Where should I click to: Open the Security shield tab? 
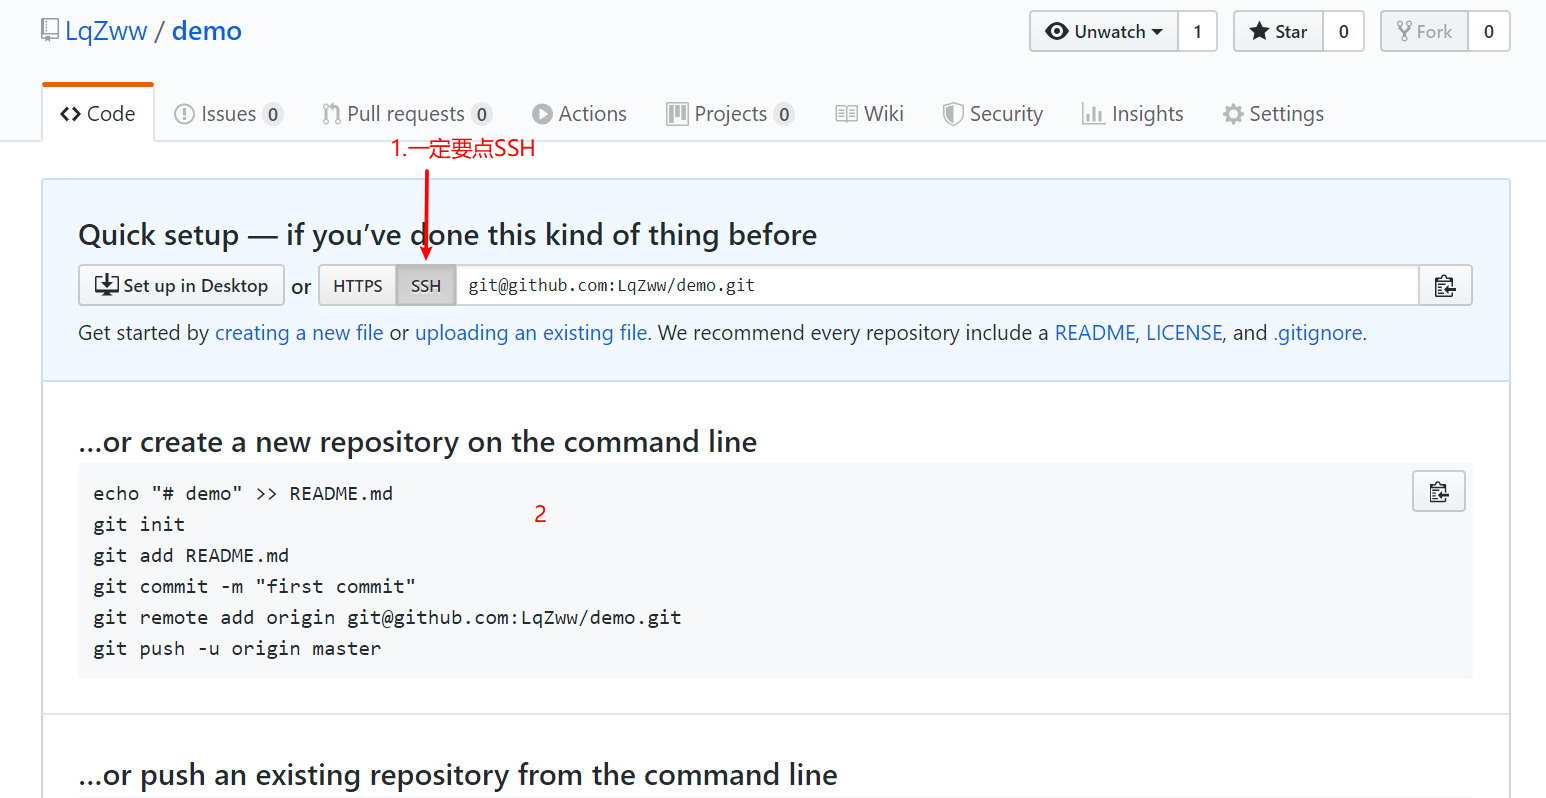[x=992, y=114]
